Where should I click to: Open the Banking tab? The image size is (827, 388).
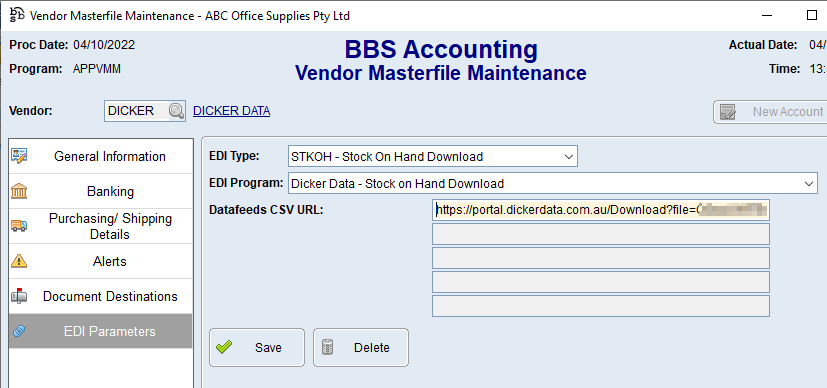click(x=101, y=191)
